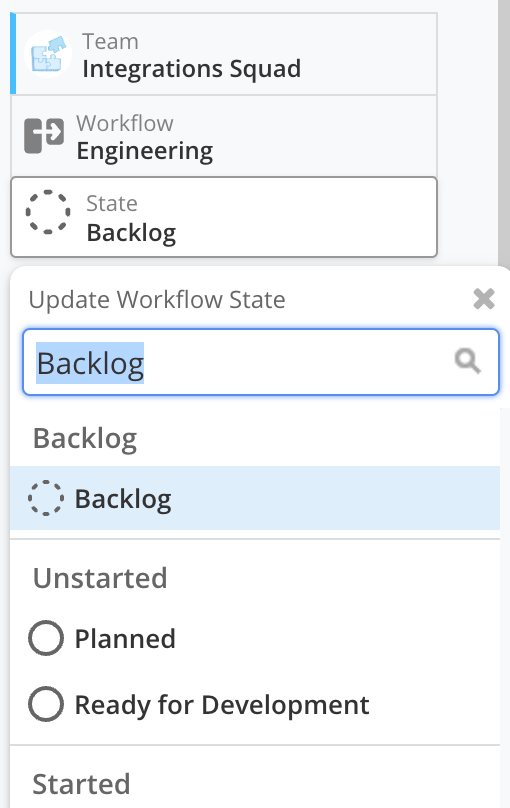This screenshot has height=808, width=510.
Task: Choose Planned from the state list
Action: (x=255, y=638)
